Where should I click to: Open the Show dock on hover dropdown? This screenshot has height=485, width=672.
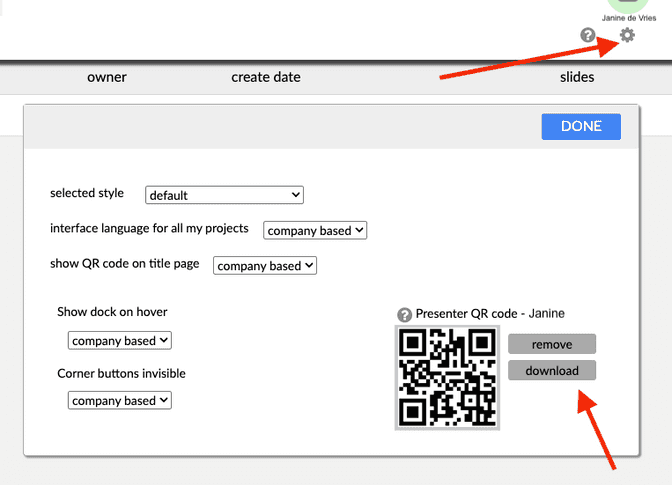tap(120, 340)
